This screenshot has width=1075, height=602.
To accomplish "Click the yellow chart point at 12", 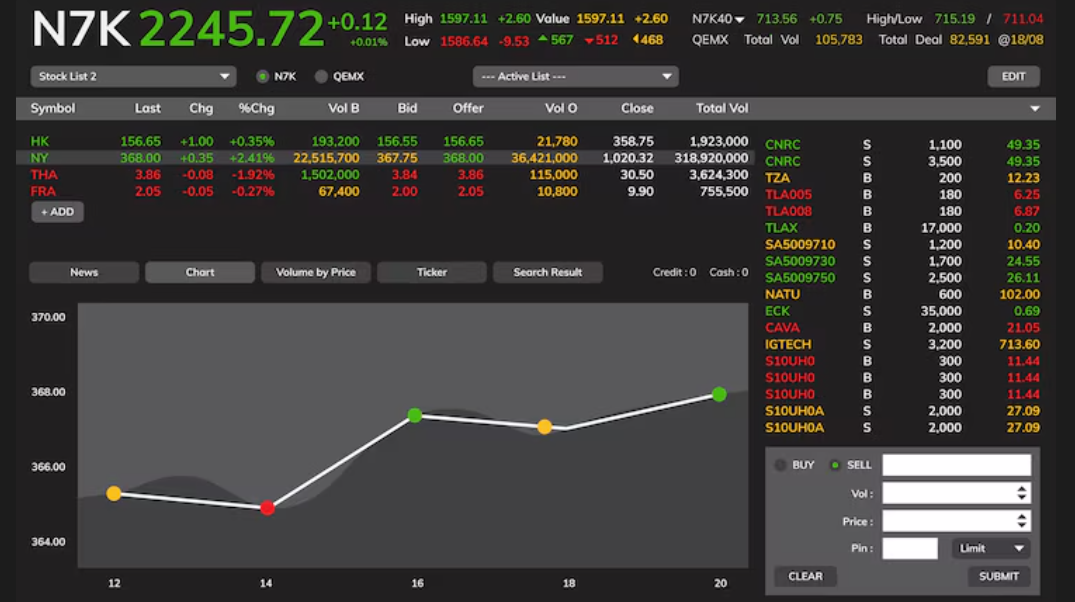I will 114,493.
